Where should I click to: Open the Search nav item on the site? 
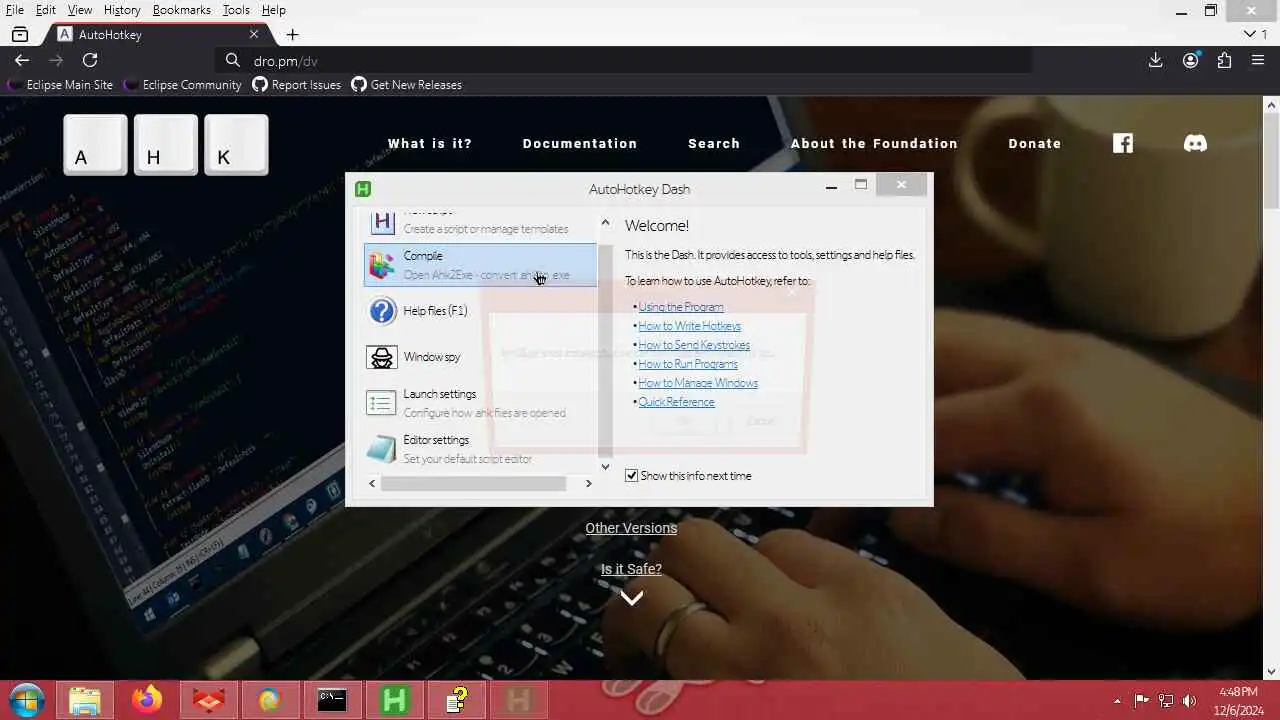pyautogui.click(x=714, y=143)
